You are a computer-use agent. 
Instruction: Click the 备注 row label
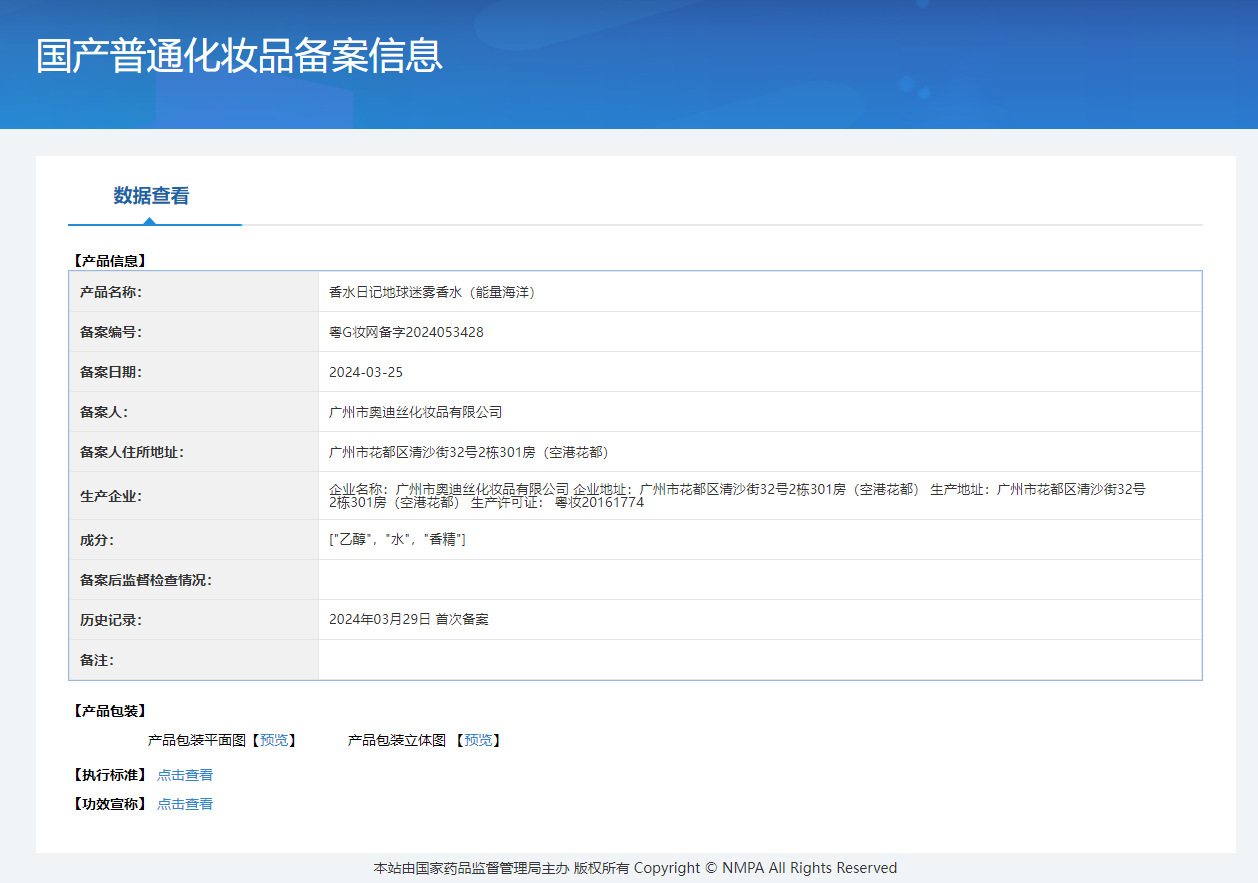click(x=97, y=660)
